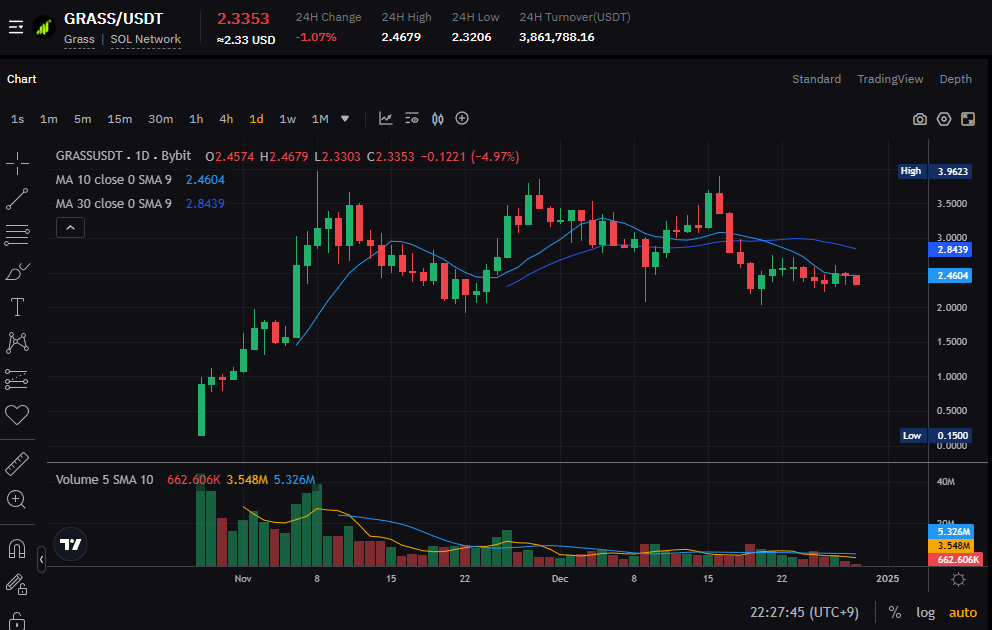Take a chart snapshot with camera
The width and height of the screenshot is (992, 630).
click(x=920, y=119)
